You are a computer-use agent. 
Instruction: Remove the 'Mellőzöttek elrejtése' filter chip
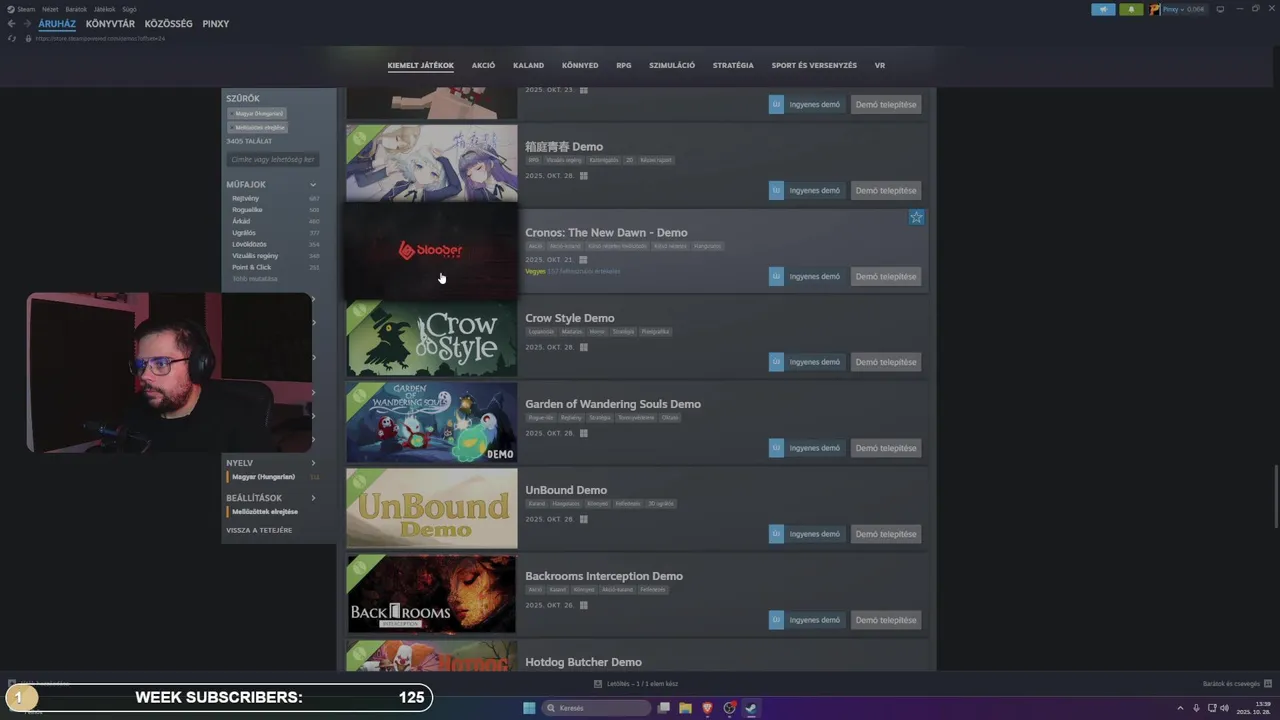(258, 127)
